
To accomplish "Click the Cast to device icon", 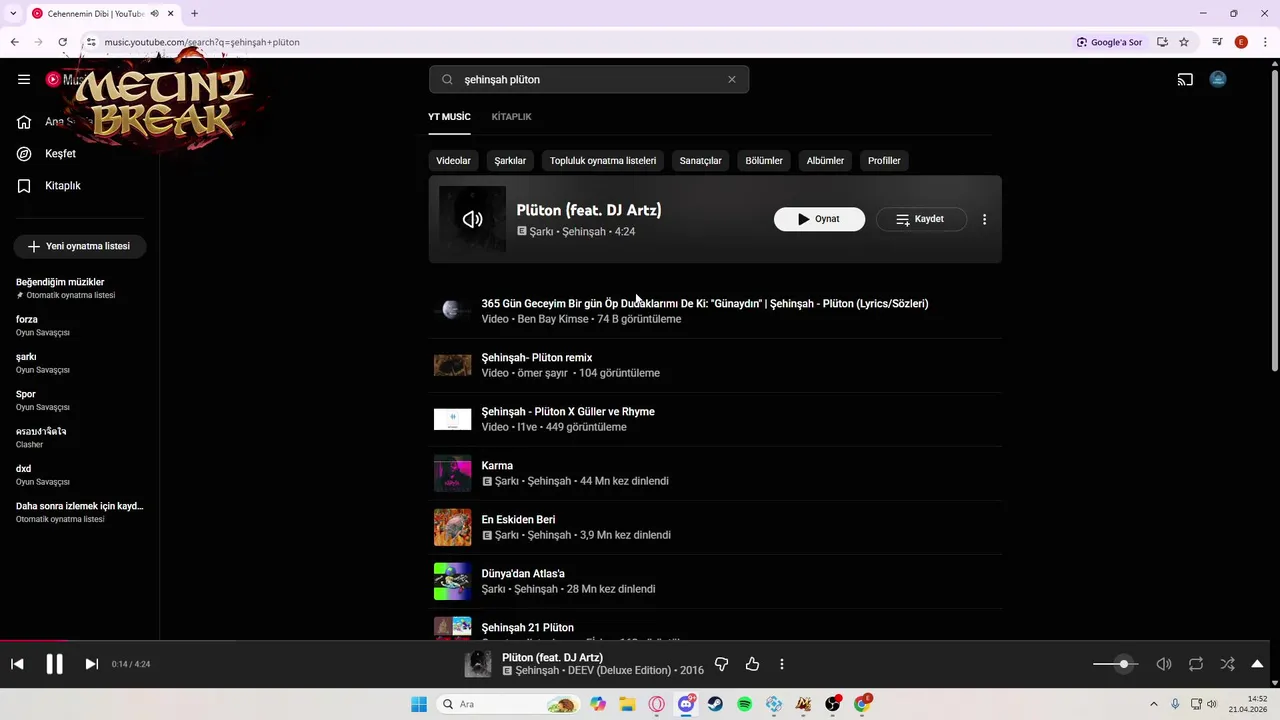I will point(1185,79).
